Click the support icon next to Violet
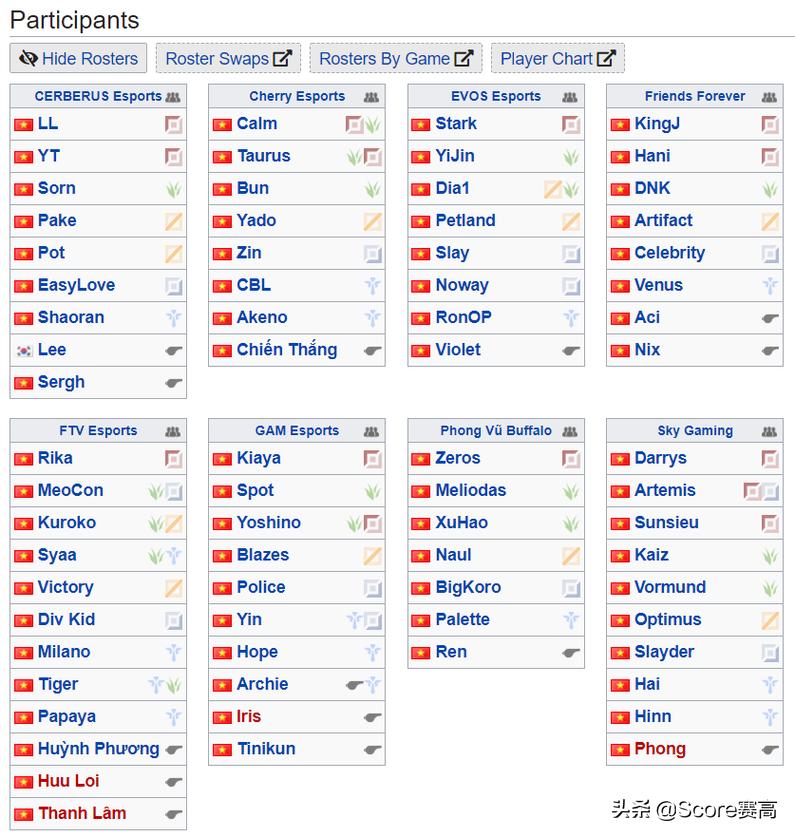This screenshot has height=837, width=795. pos(571,351)
